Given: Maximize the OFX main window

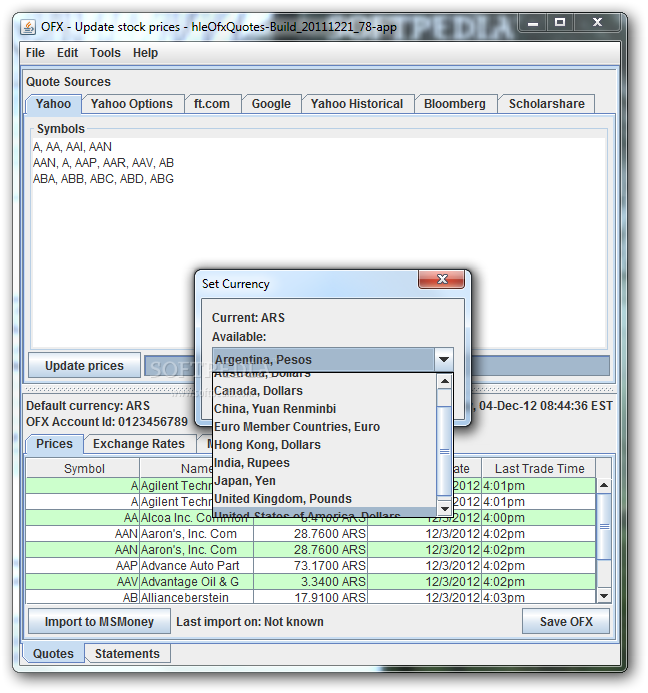Looking at the screenshot, I should 560,23.
